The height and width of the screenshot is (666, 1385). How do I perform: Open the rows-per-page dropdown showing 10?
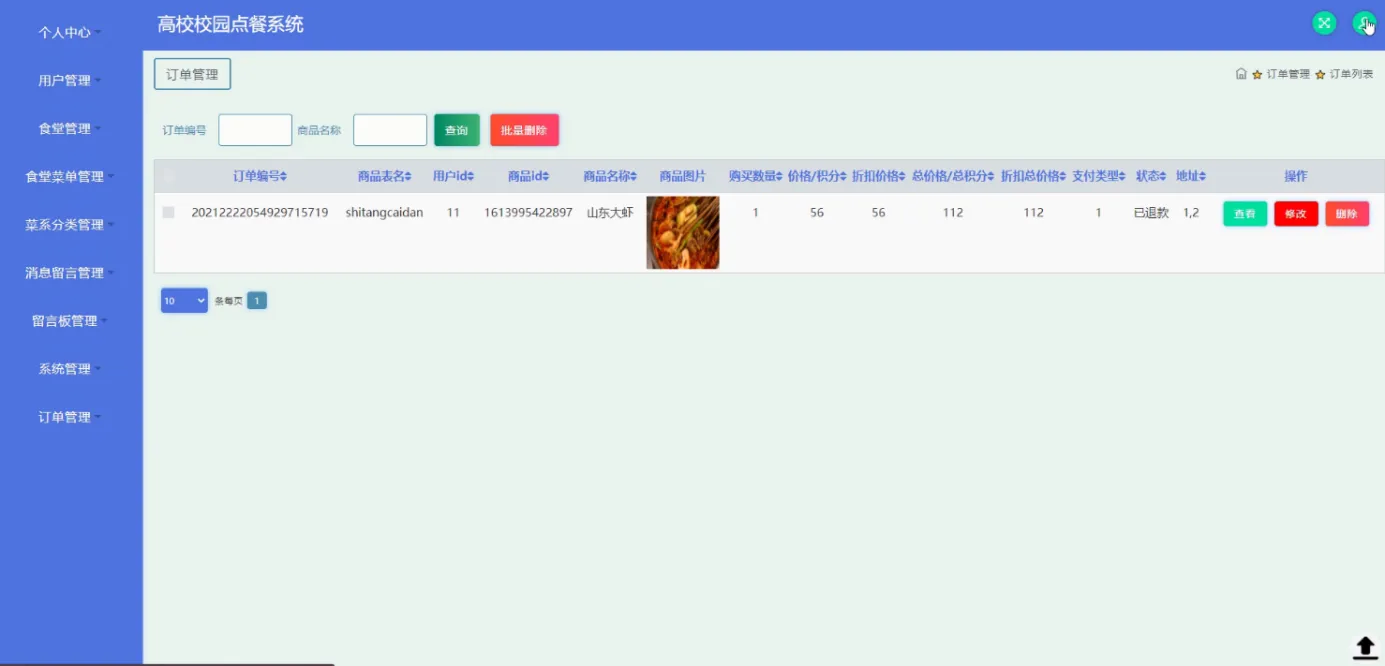184,300
